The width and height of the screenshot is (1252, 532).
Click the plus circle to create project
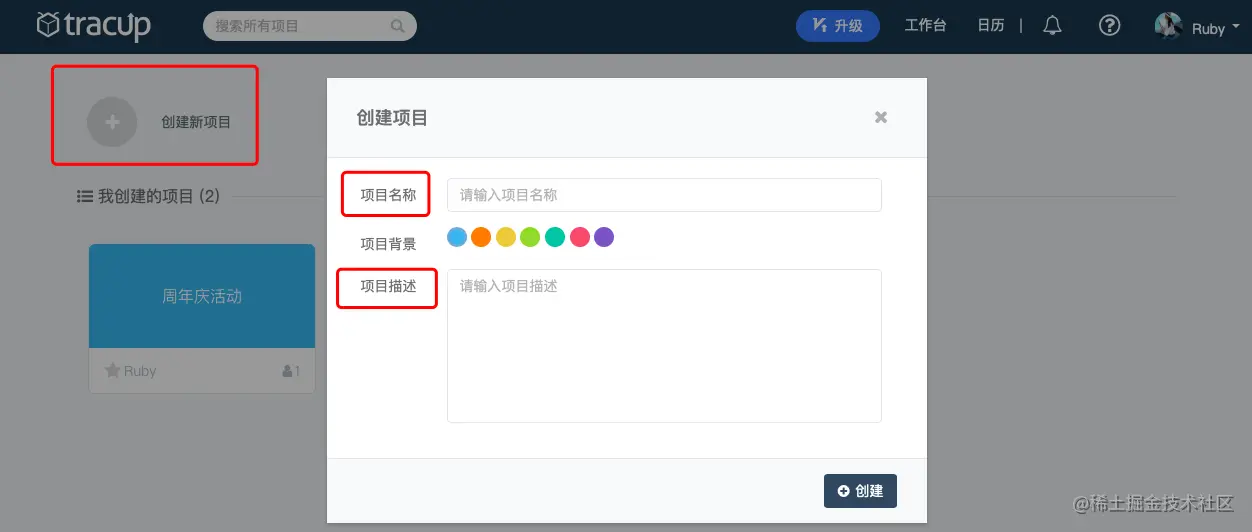tap(112, 122)
